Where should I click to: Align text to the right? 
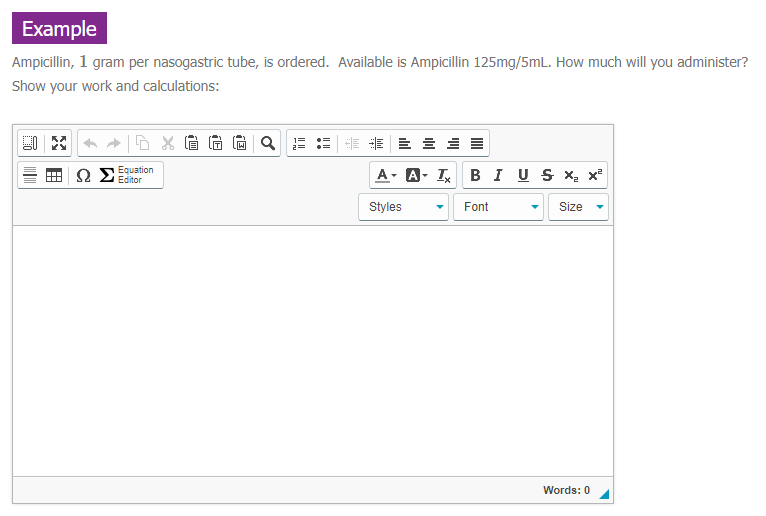pyautogui.click(x=453, y=143)
